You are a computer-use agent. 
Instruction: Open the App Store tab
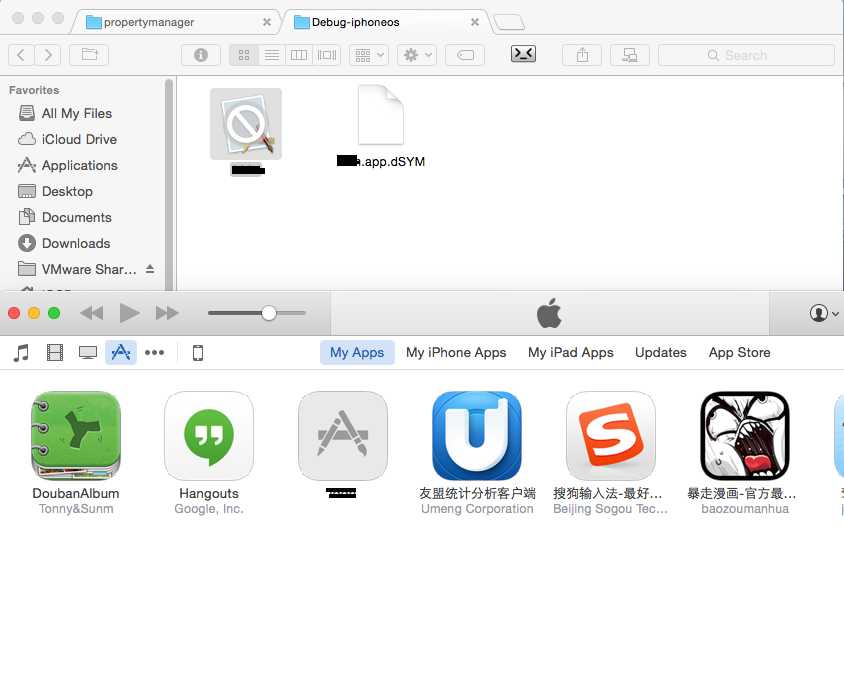tap(739, 353)
